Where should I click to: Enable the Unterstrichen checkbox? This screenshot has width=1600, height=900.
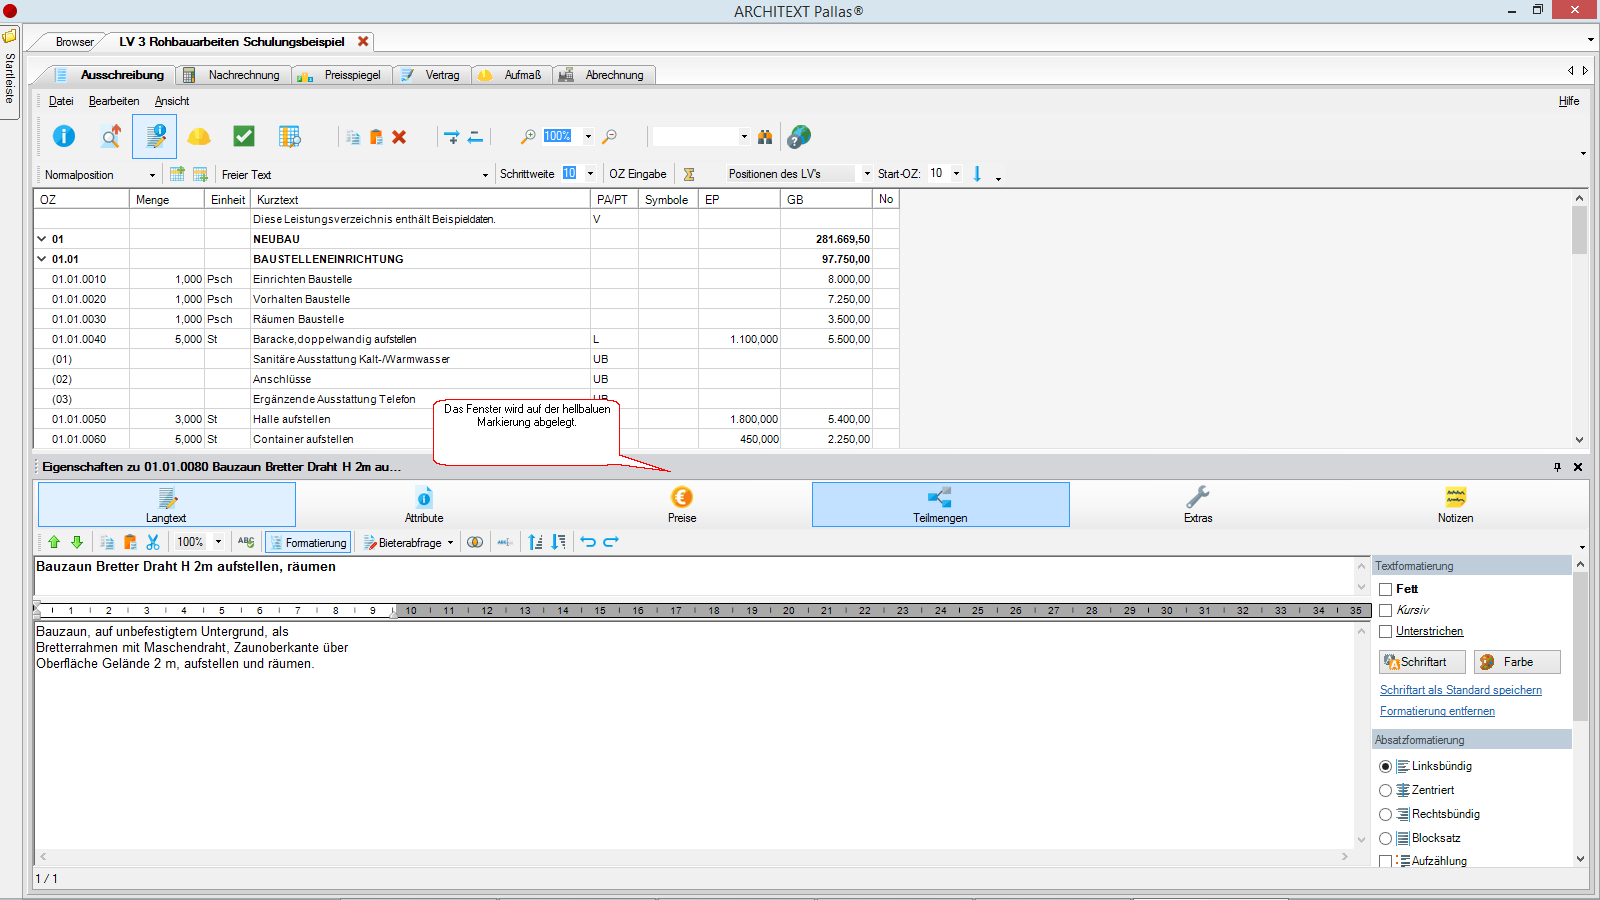1386,631
